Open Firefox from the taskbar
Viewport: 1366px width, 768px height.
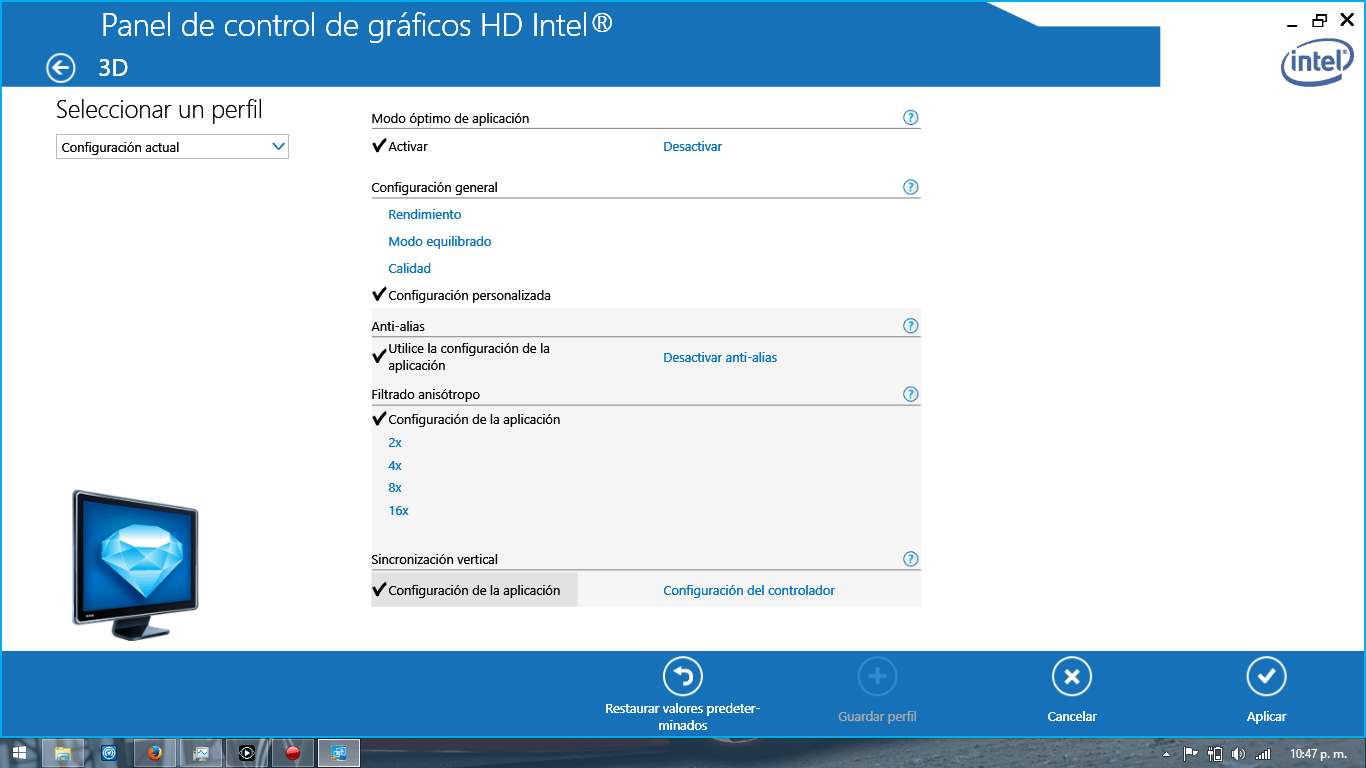click(155, 753)
